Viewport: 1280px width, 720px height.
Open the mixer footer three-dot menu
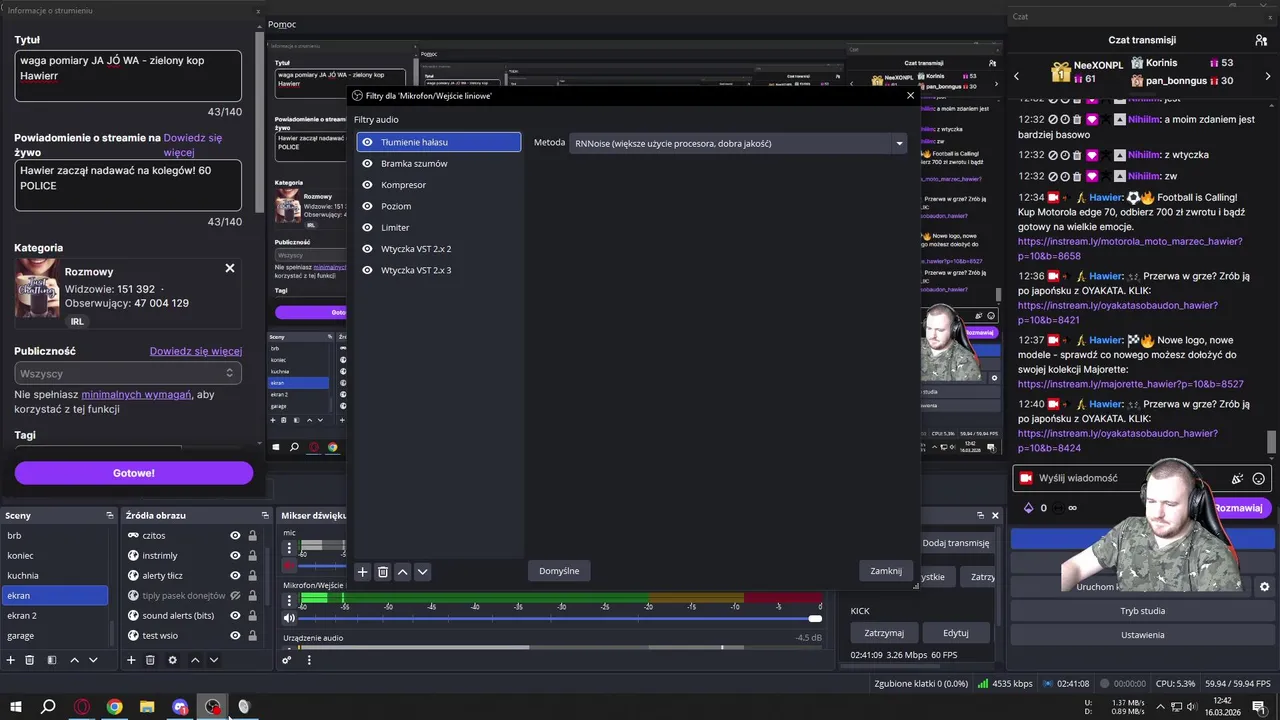309,660
